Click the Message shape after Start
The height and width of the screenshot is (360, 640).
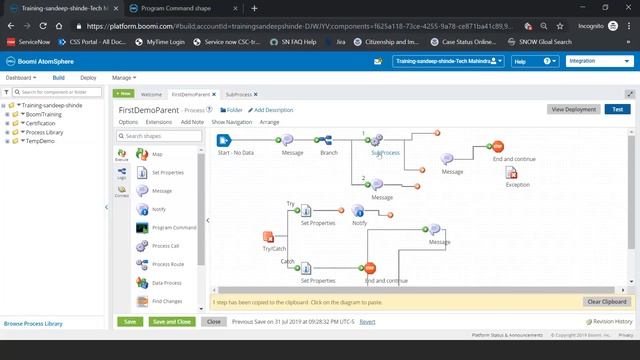(287, 140)
